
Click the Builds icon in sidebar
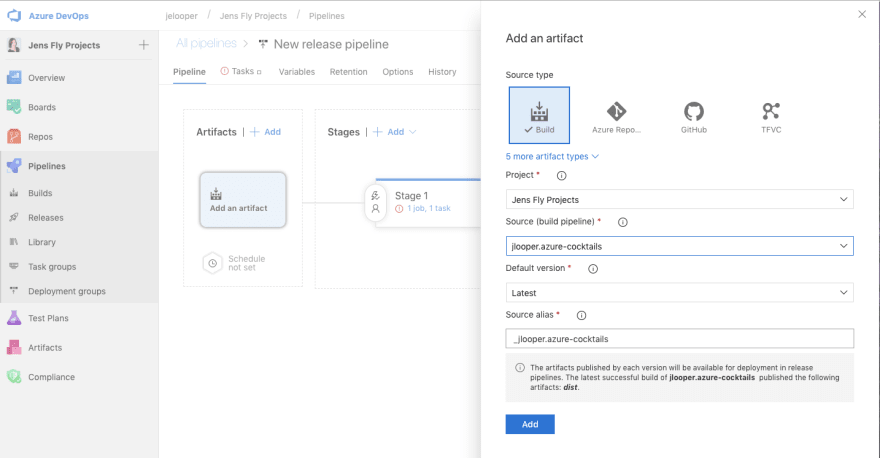[x=14, y=193]
